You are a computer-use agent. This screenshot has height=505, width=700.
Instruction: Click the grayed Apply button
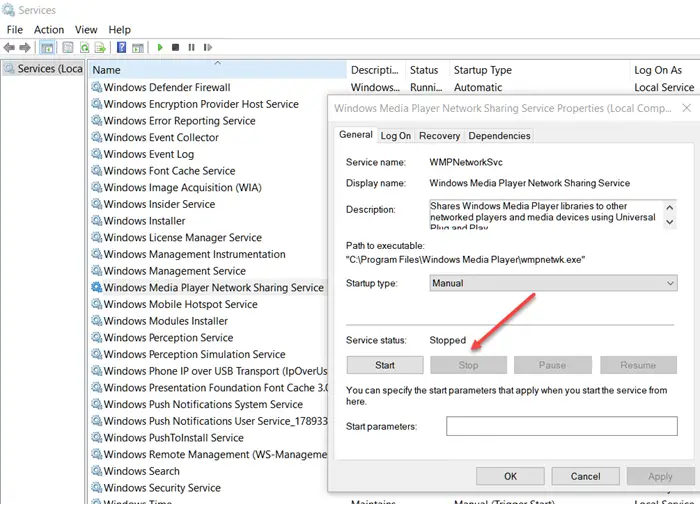pyautogui.click(x=660, y=476)
